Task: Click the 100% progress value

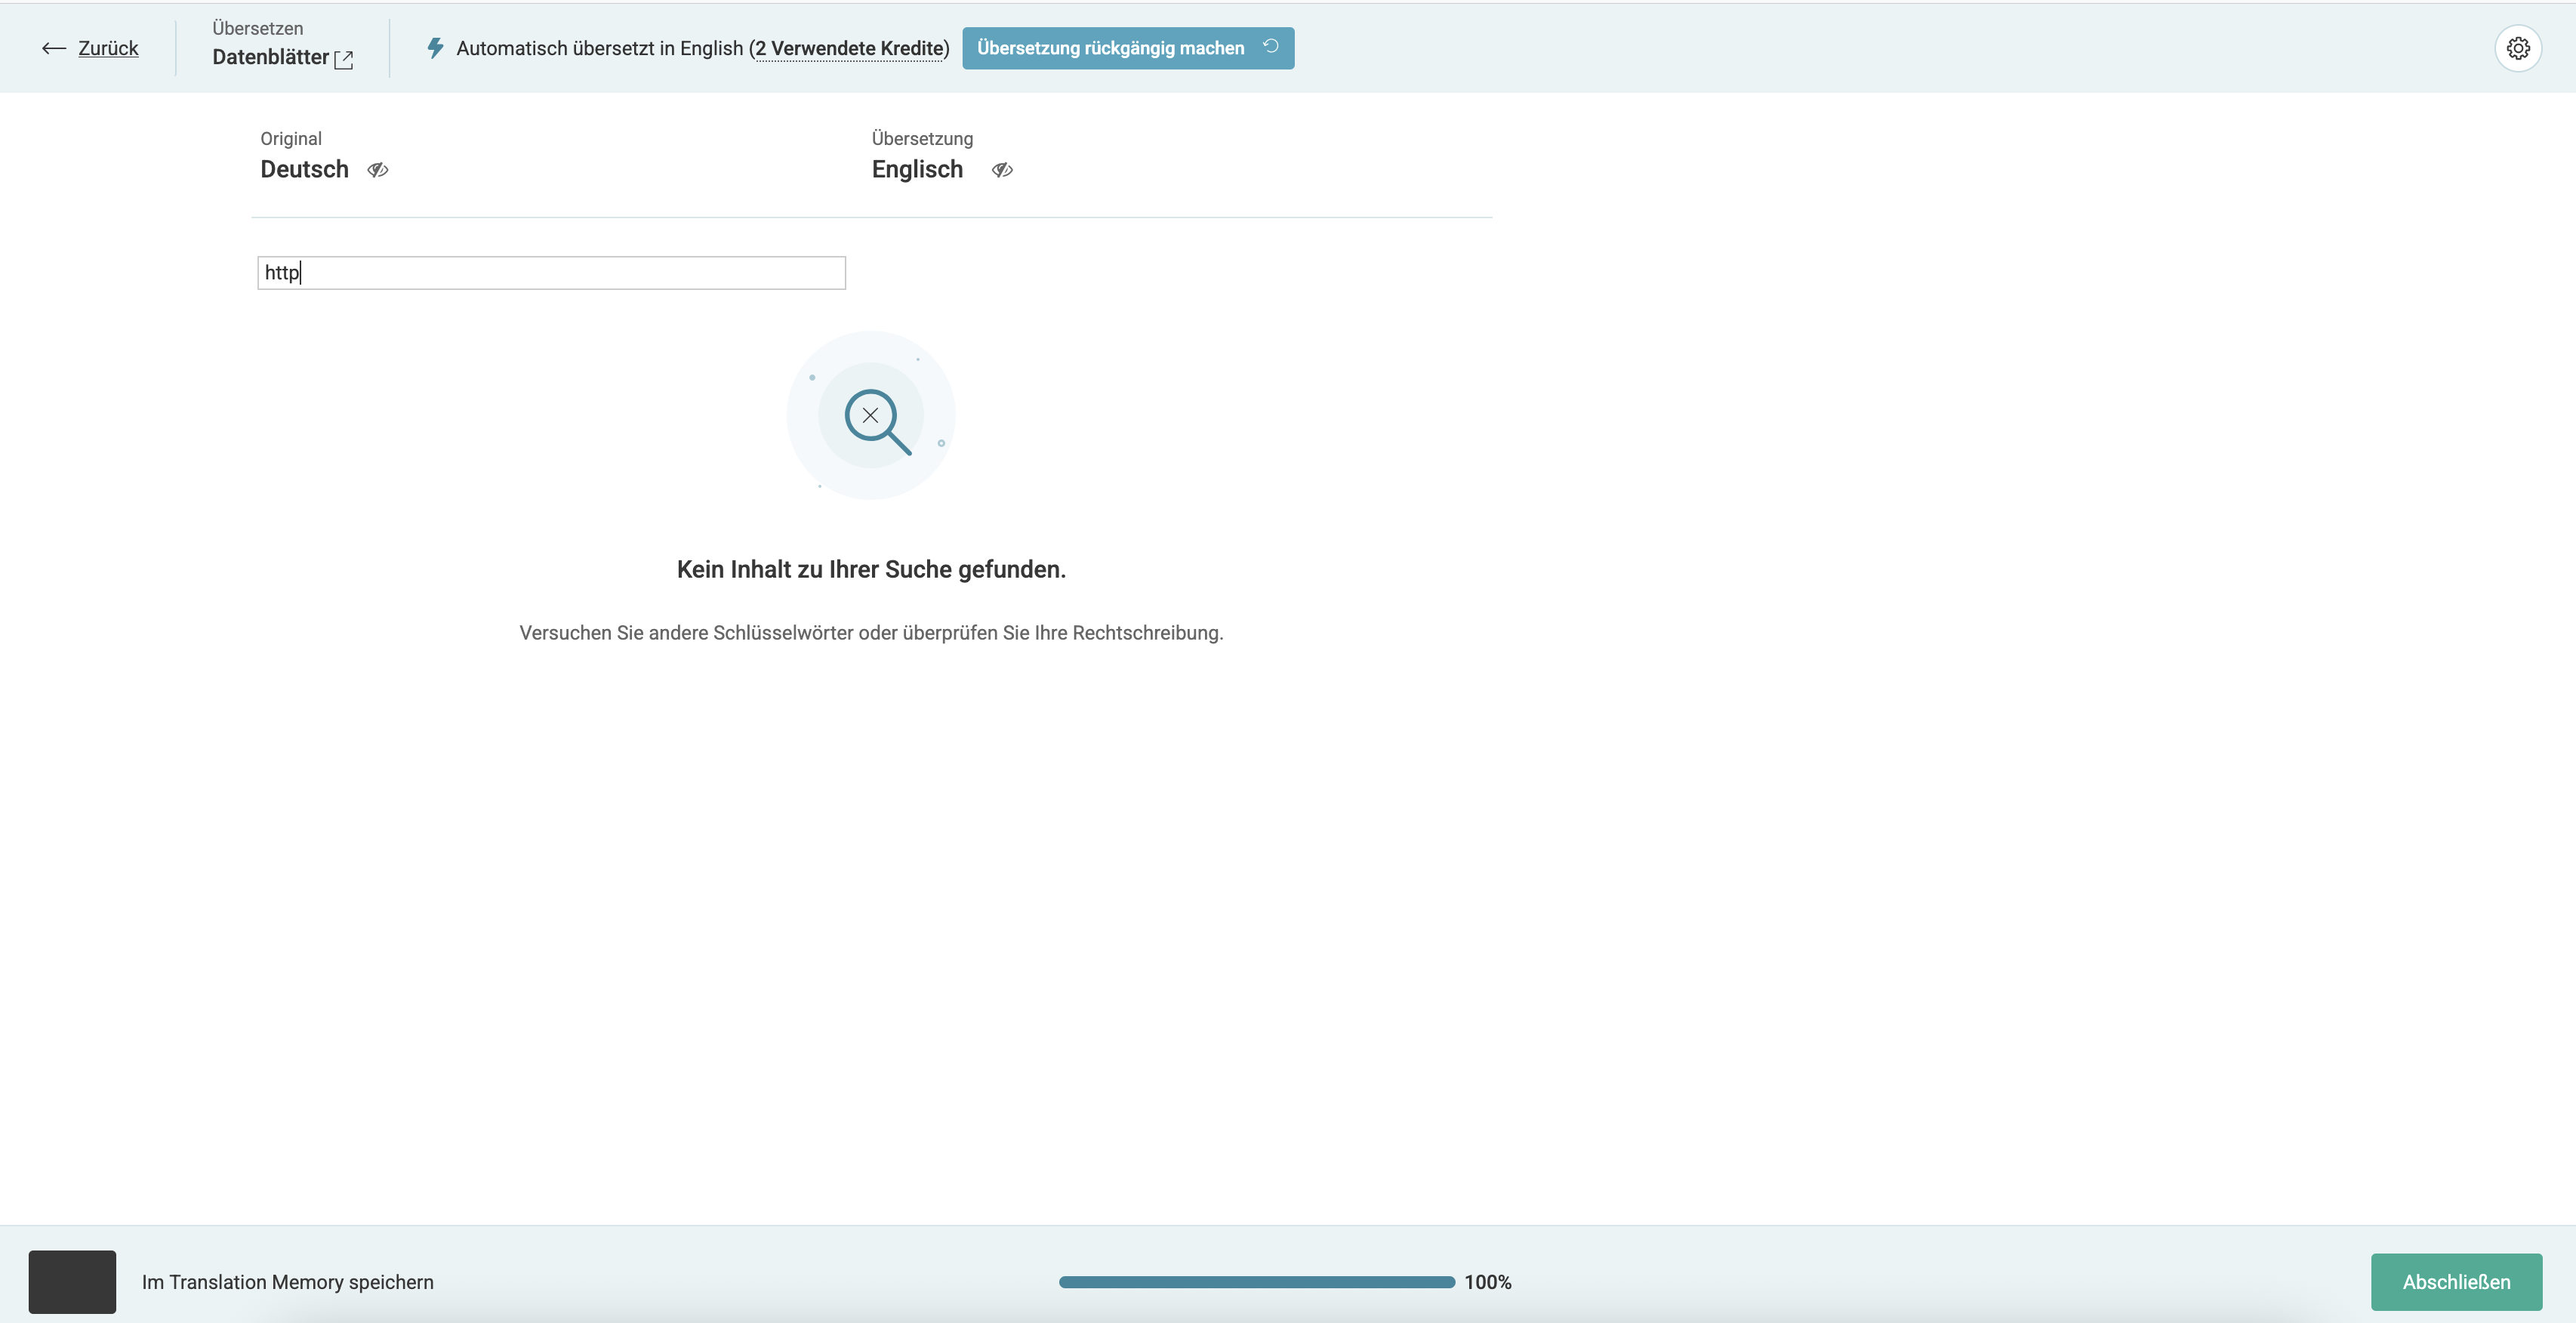Action: [1488, 1282]
